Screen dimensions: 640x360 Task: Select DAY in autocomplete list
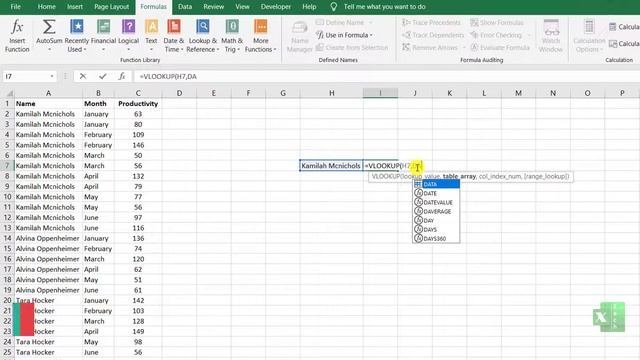(436, 220)
